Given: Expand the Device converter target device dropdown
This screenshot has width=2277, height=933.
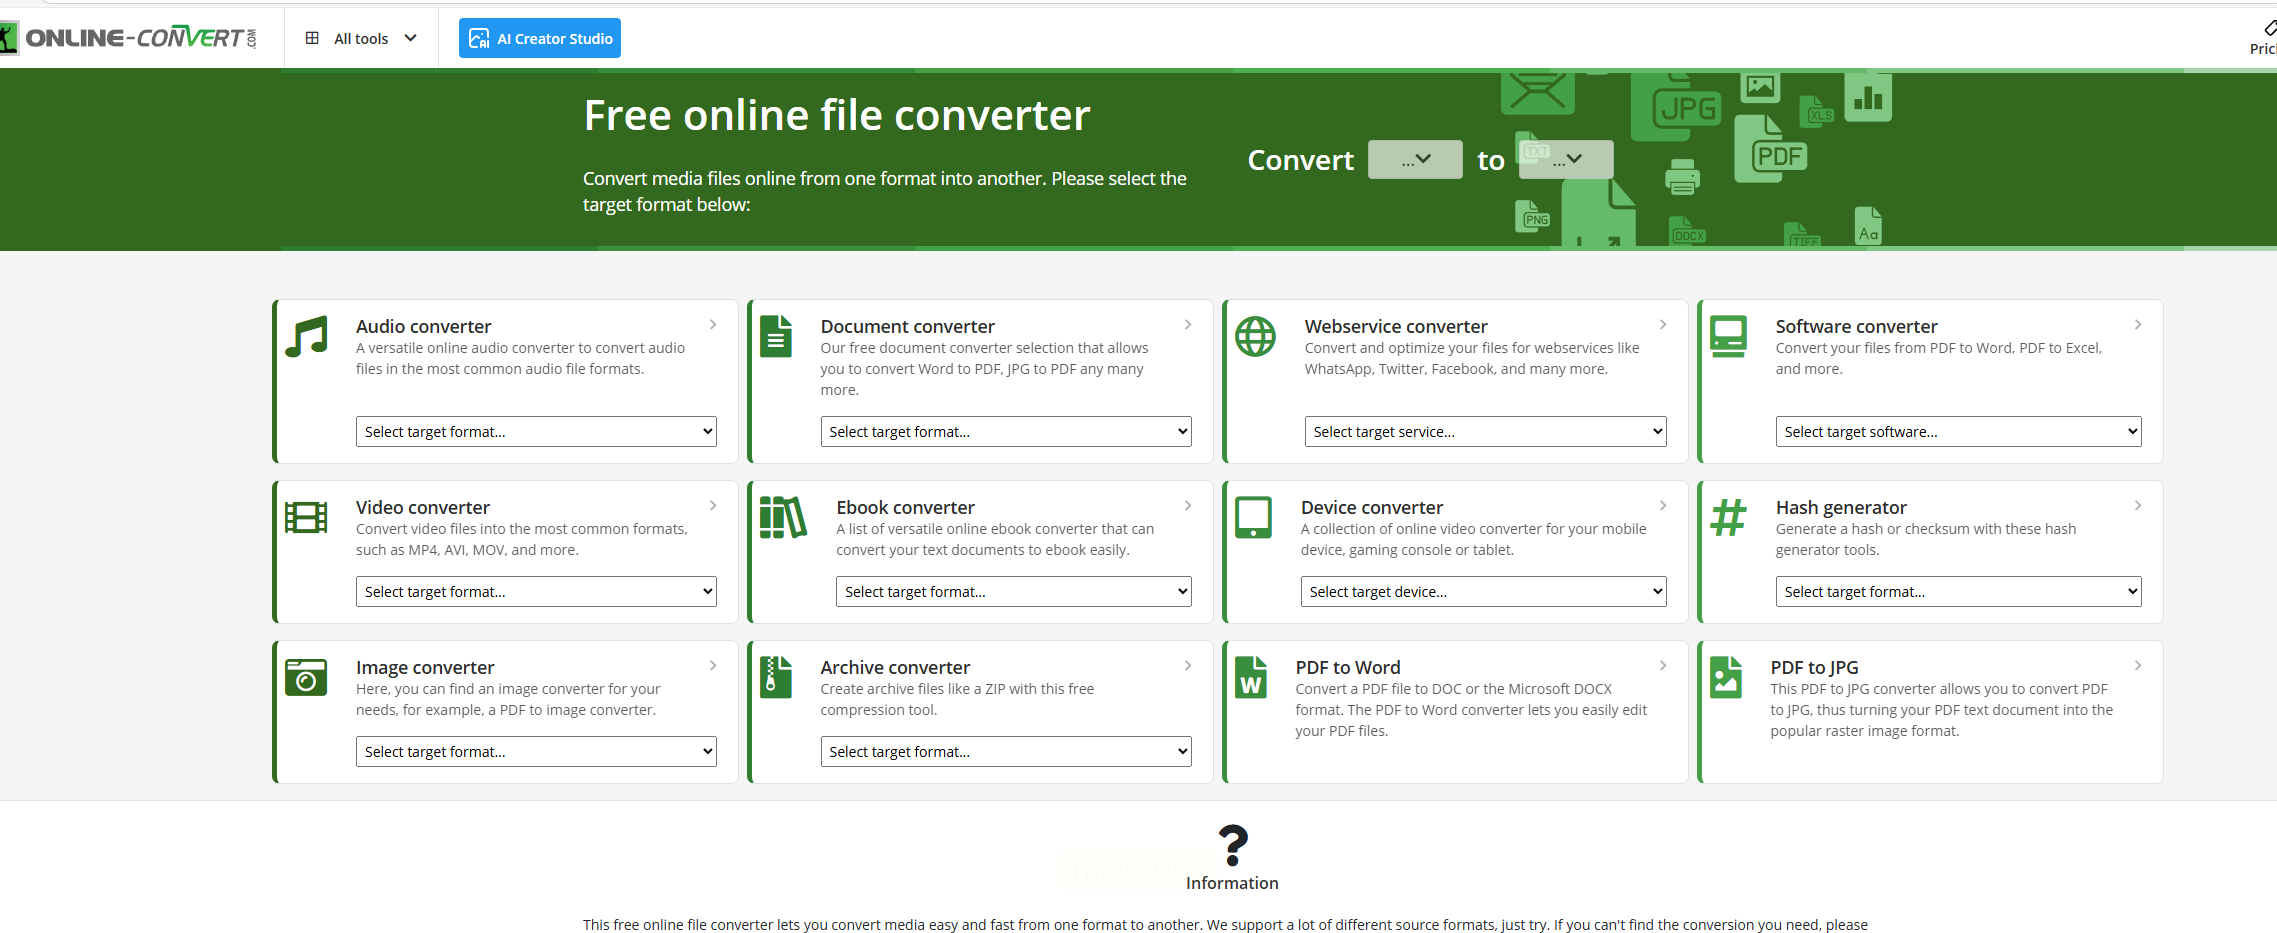Looking at the screenshot, I should 1483,592.
